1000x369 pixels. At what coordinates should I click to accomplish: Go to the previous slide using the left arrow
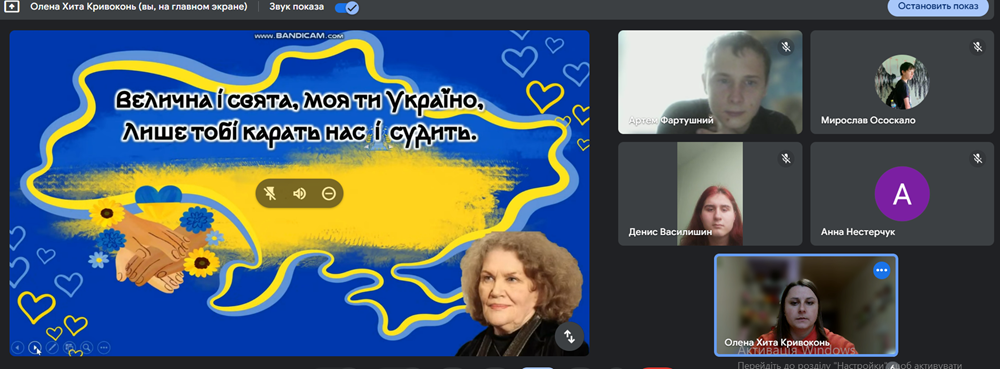click(x=18, y=347)
